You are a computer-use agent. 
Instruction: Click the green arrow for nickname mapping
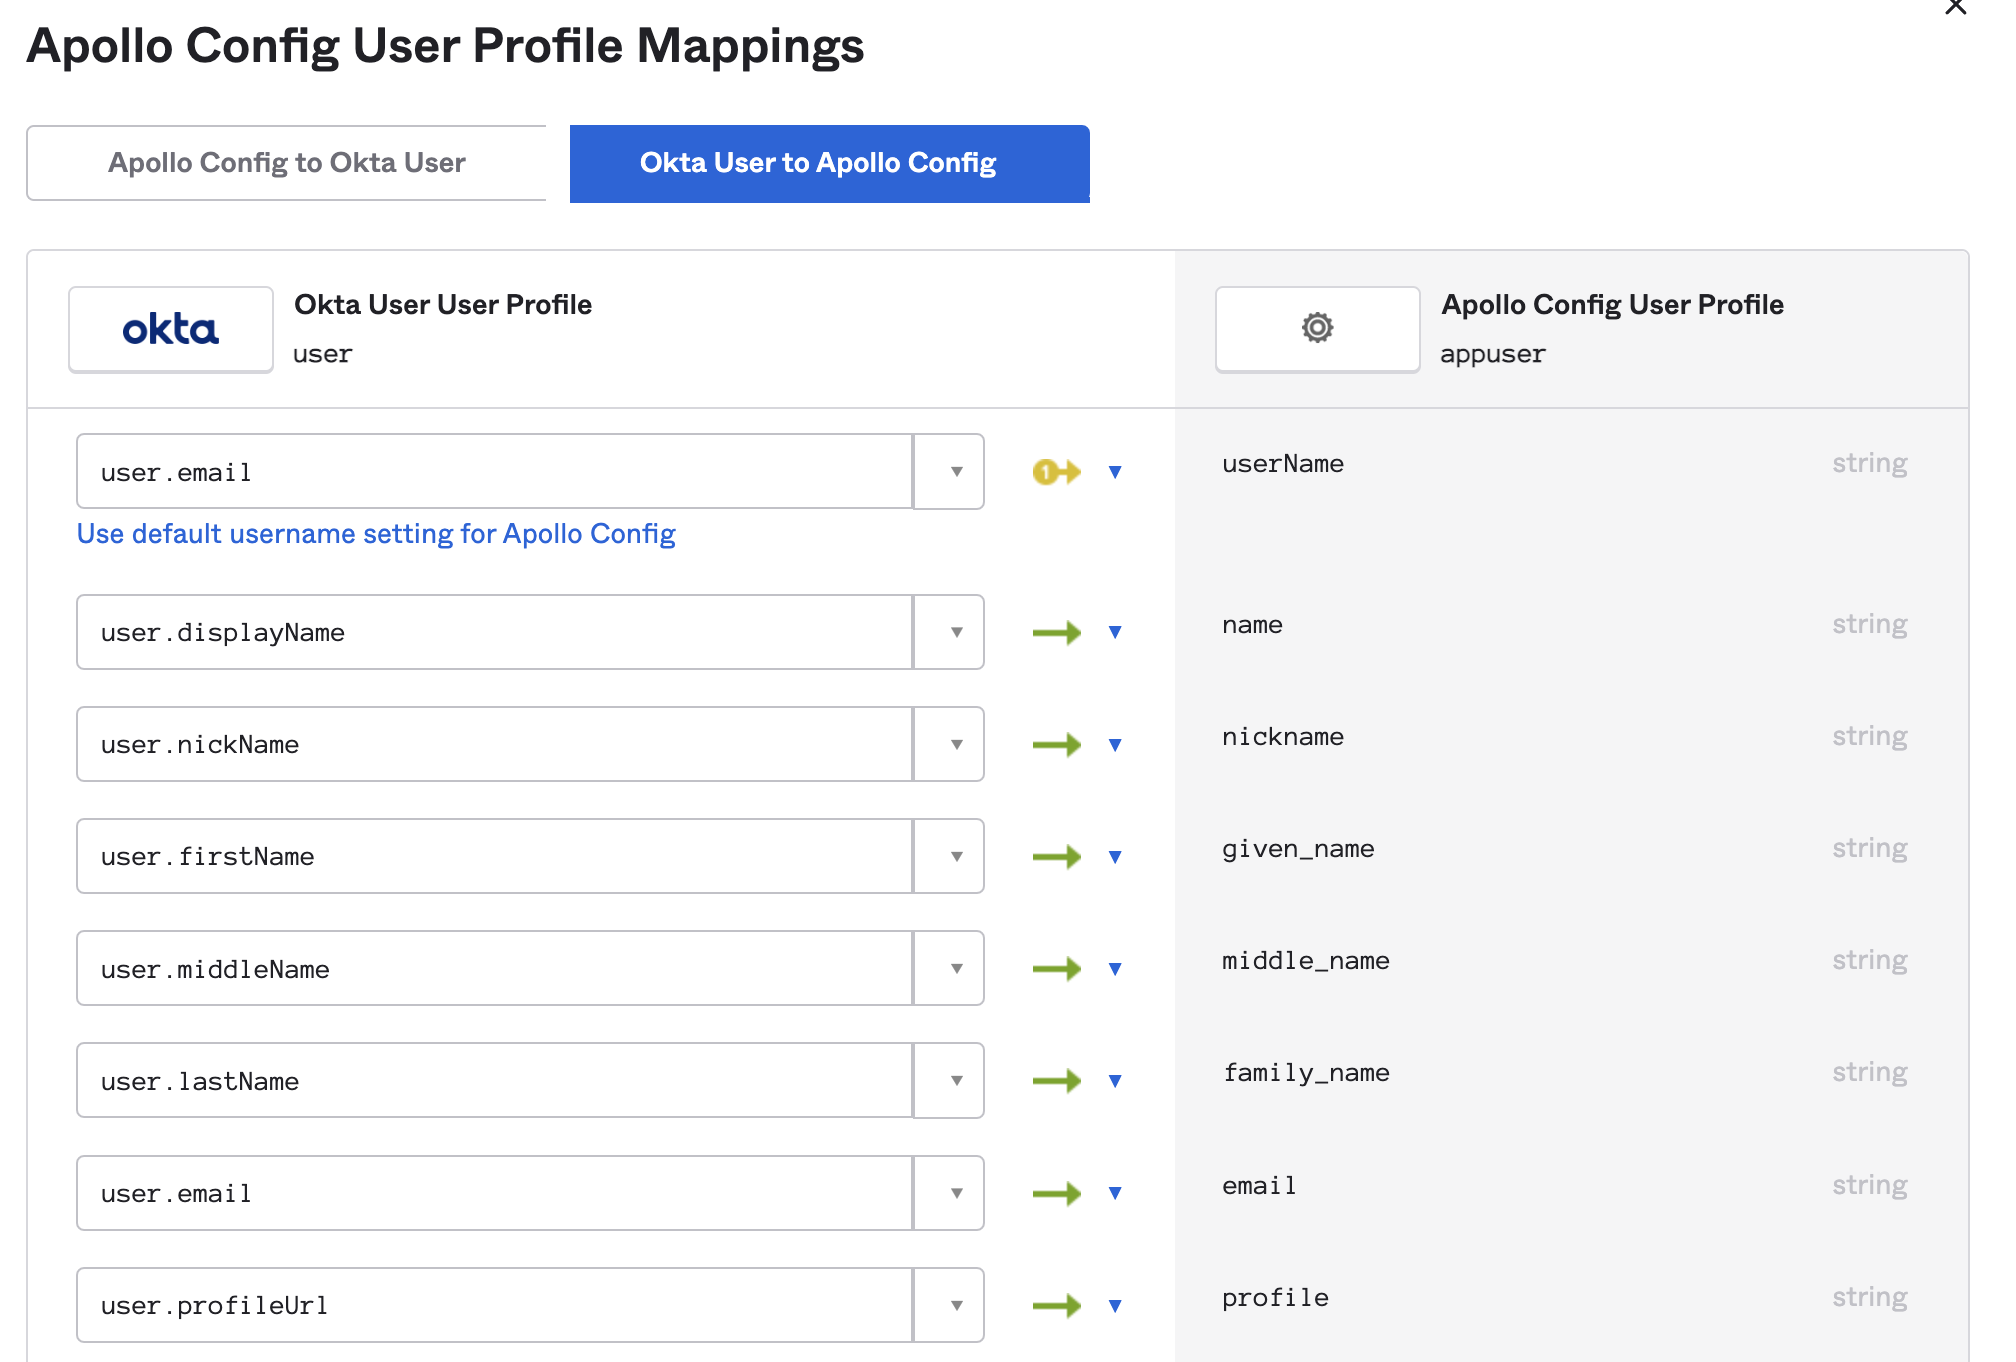1056,744
